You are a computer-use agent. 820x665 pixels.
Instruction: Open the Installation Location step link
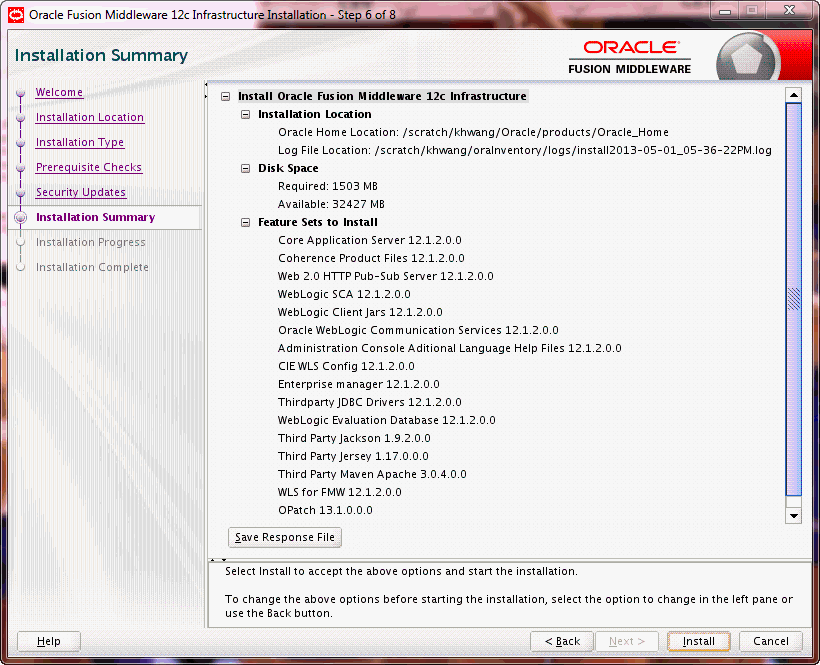tap(89, 117)
